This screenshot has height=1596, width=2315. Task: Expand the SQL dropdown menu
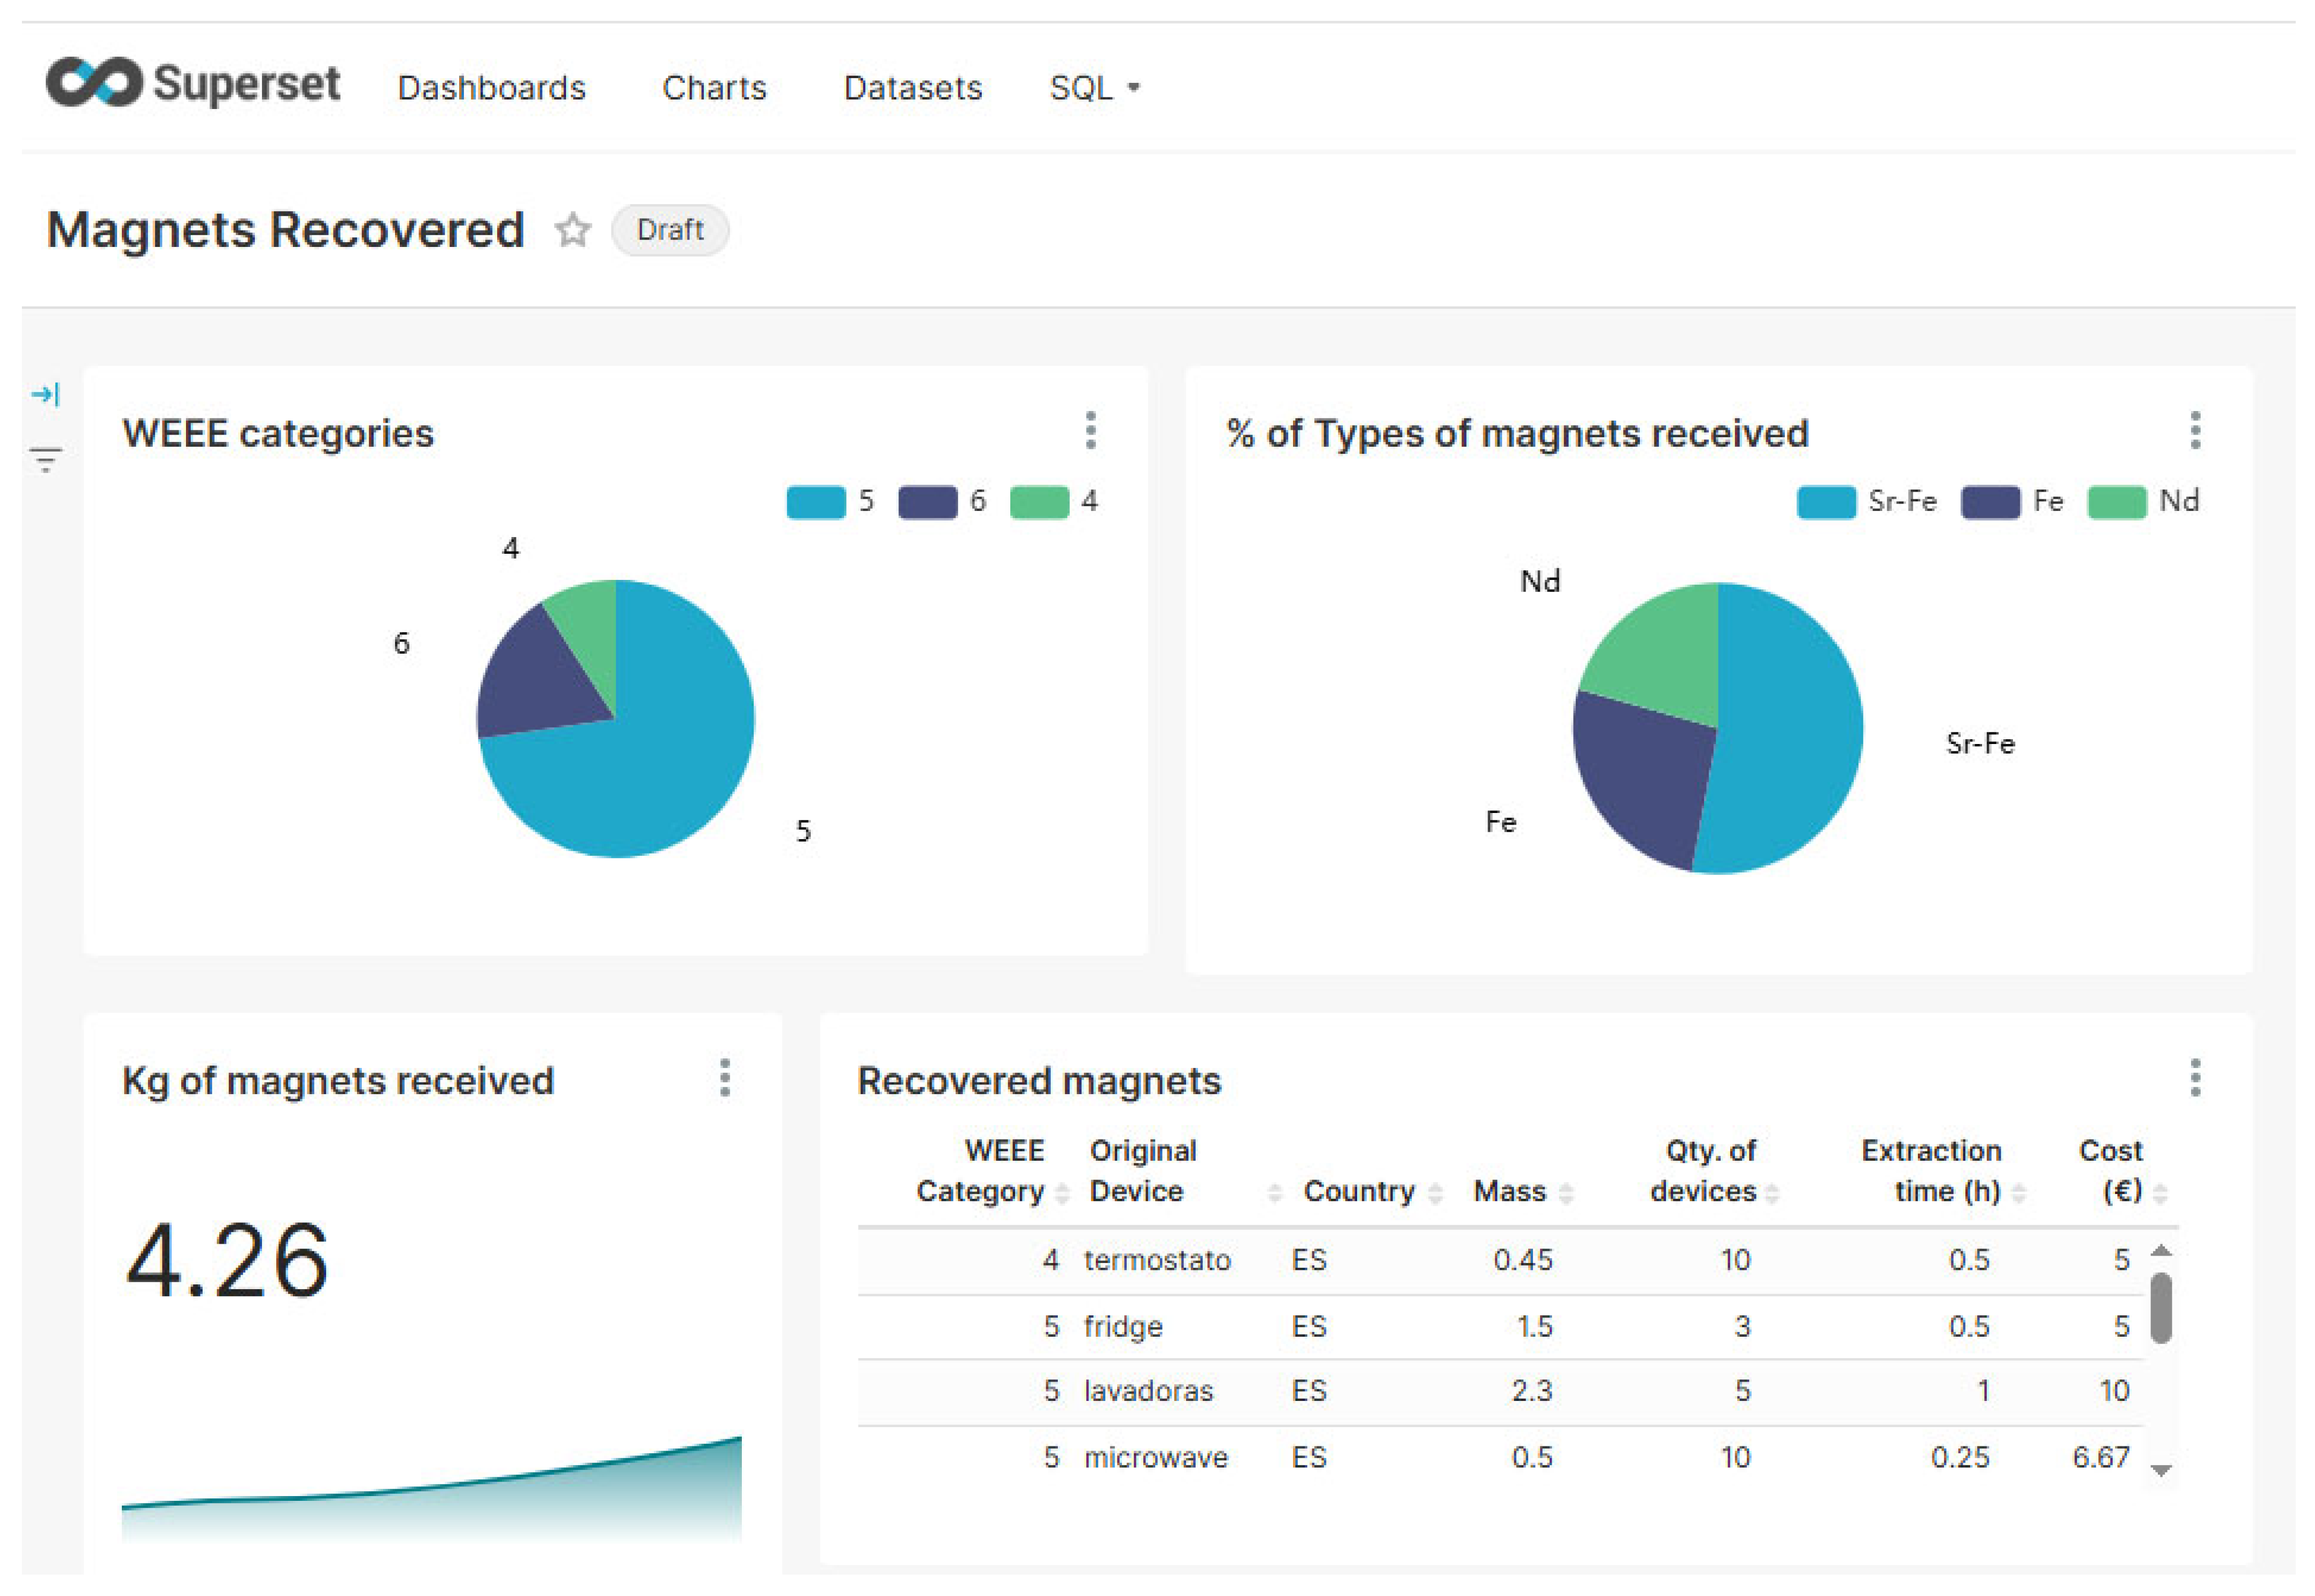click(1094, 88)
